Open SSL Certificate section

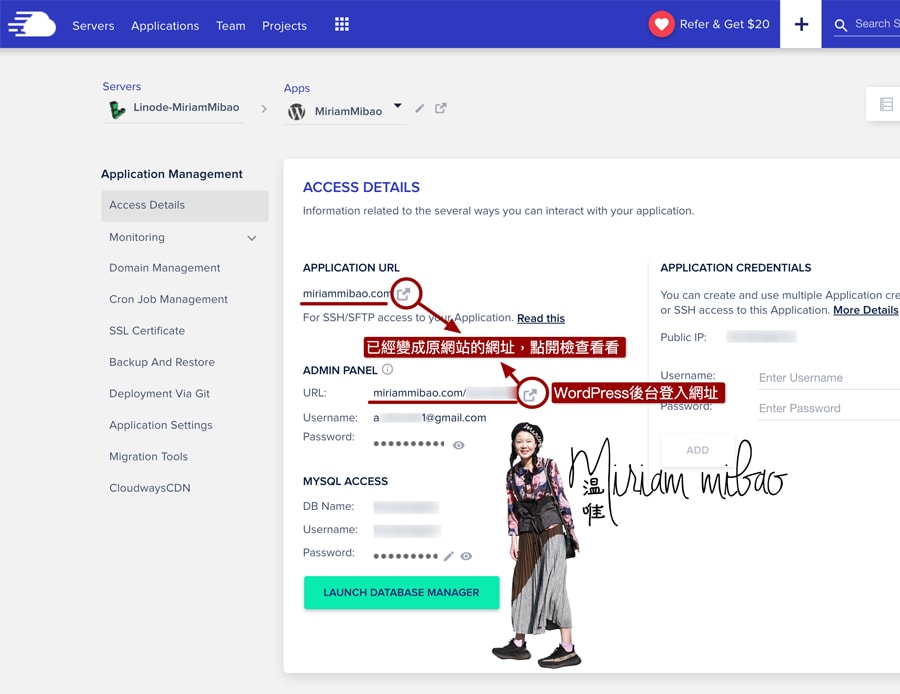[147, 331]
